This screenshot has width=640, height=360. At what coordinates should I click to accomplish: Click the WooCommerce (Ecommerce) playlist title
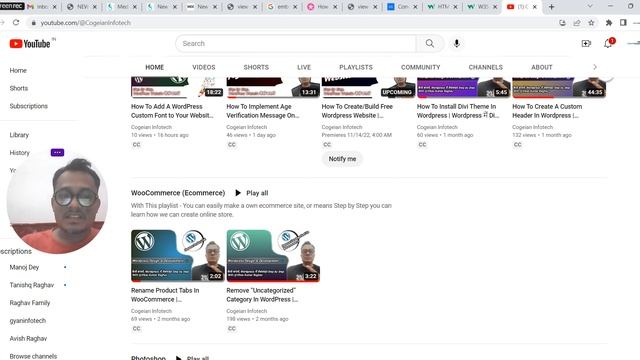(x=178, y=193)
